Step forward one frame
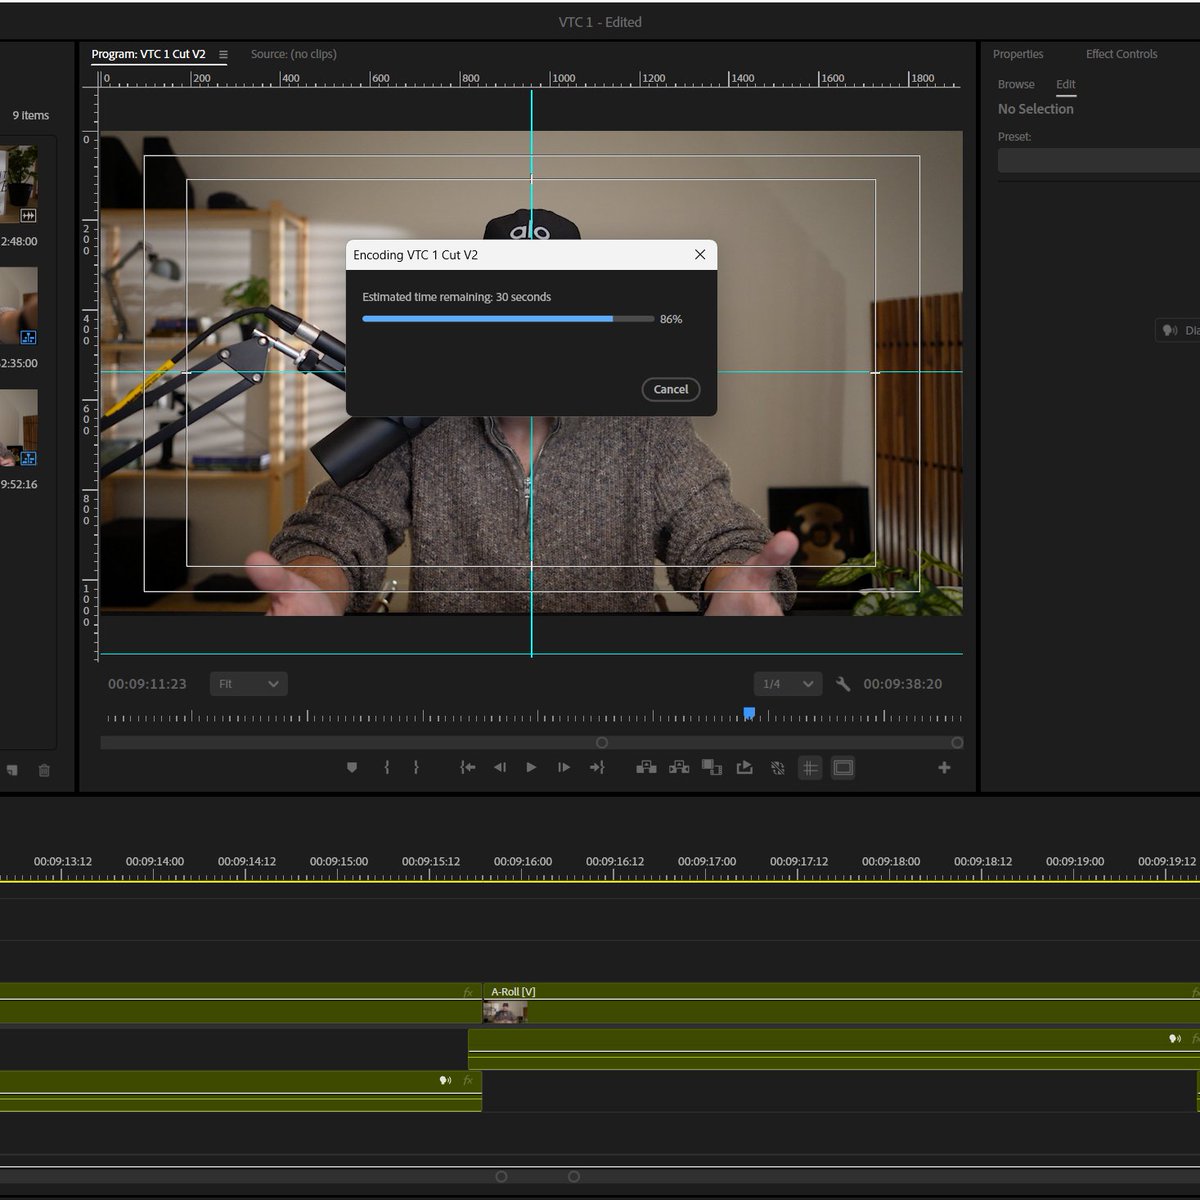This screenshot has height=1200, width=1200. click(x=564, y=768)
